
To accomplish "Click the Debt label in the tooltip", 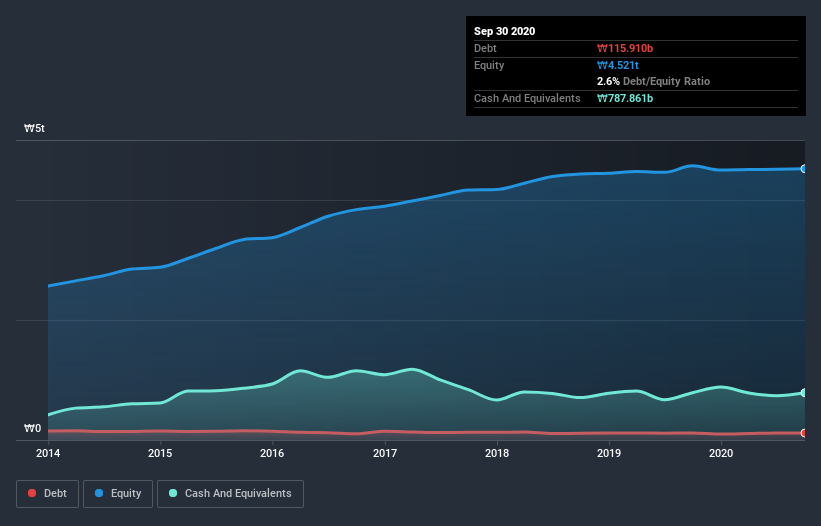I will click(x=485, y=48).
